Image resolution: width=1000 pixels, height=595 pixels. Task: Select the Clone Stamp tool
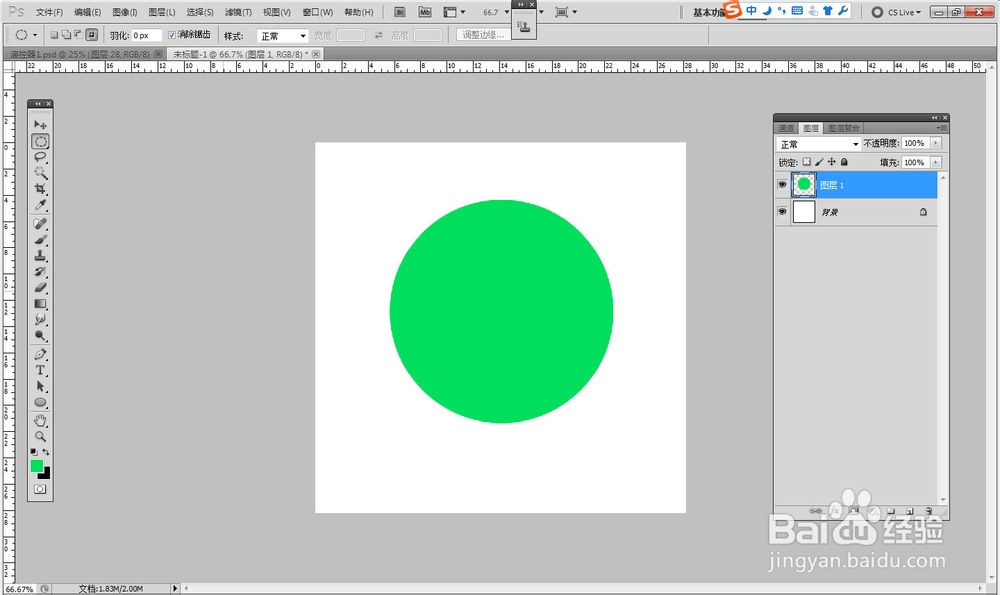[40, 256]
